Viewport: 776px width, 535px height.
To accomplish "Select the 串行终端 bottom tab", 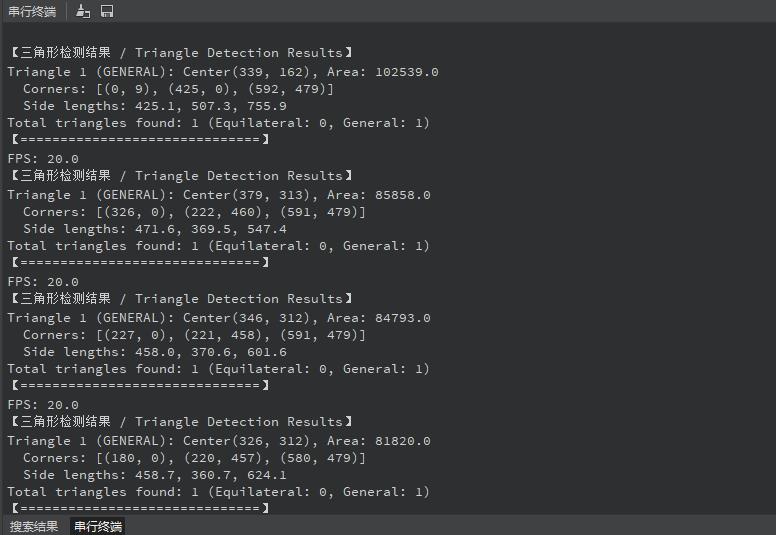I will [x=98, y=526].
